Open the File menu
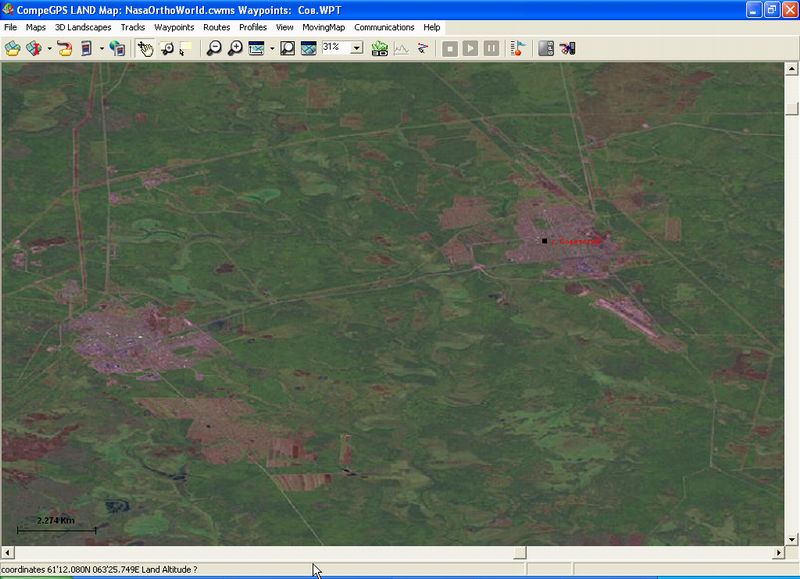 tap(10, 27)
